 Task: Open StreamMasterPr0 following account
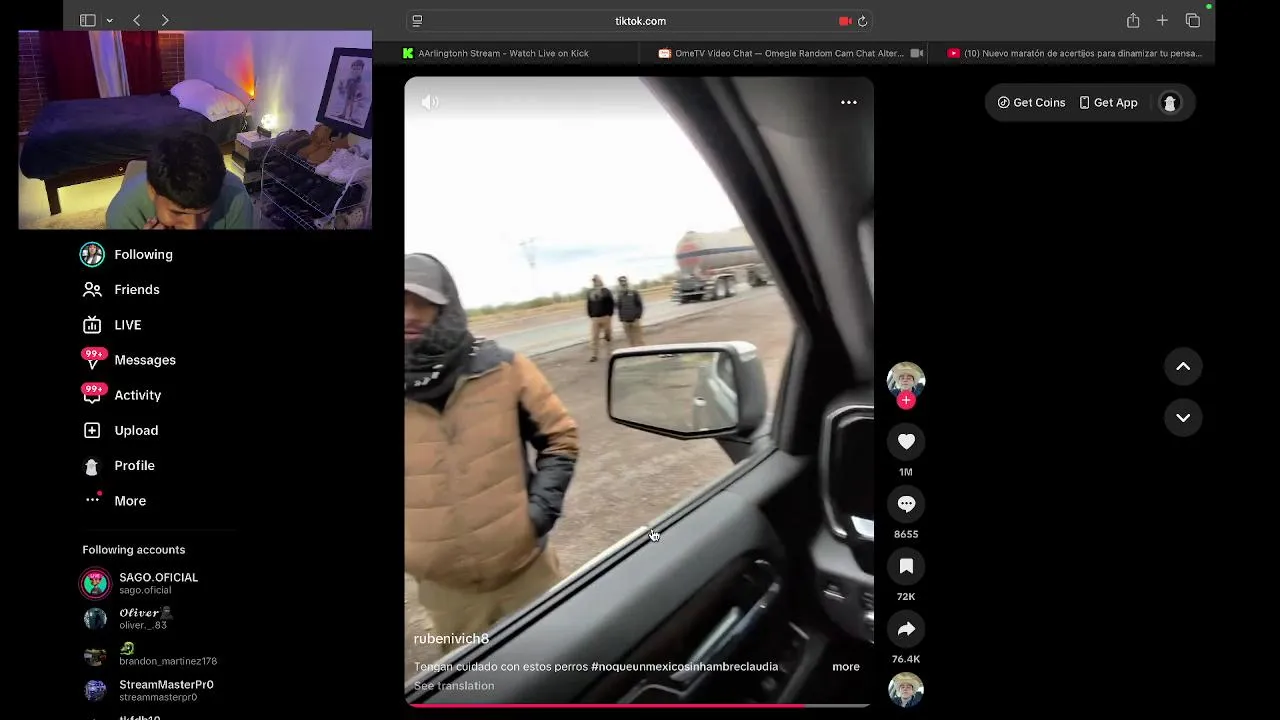(148, 690)
